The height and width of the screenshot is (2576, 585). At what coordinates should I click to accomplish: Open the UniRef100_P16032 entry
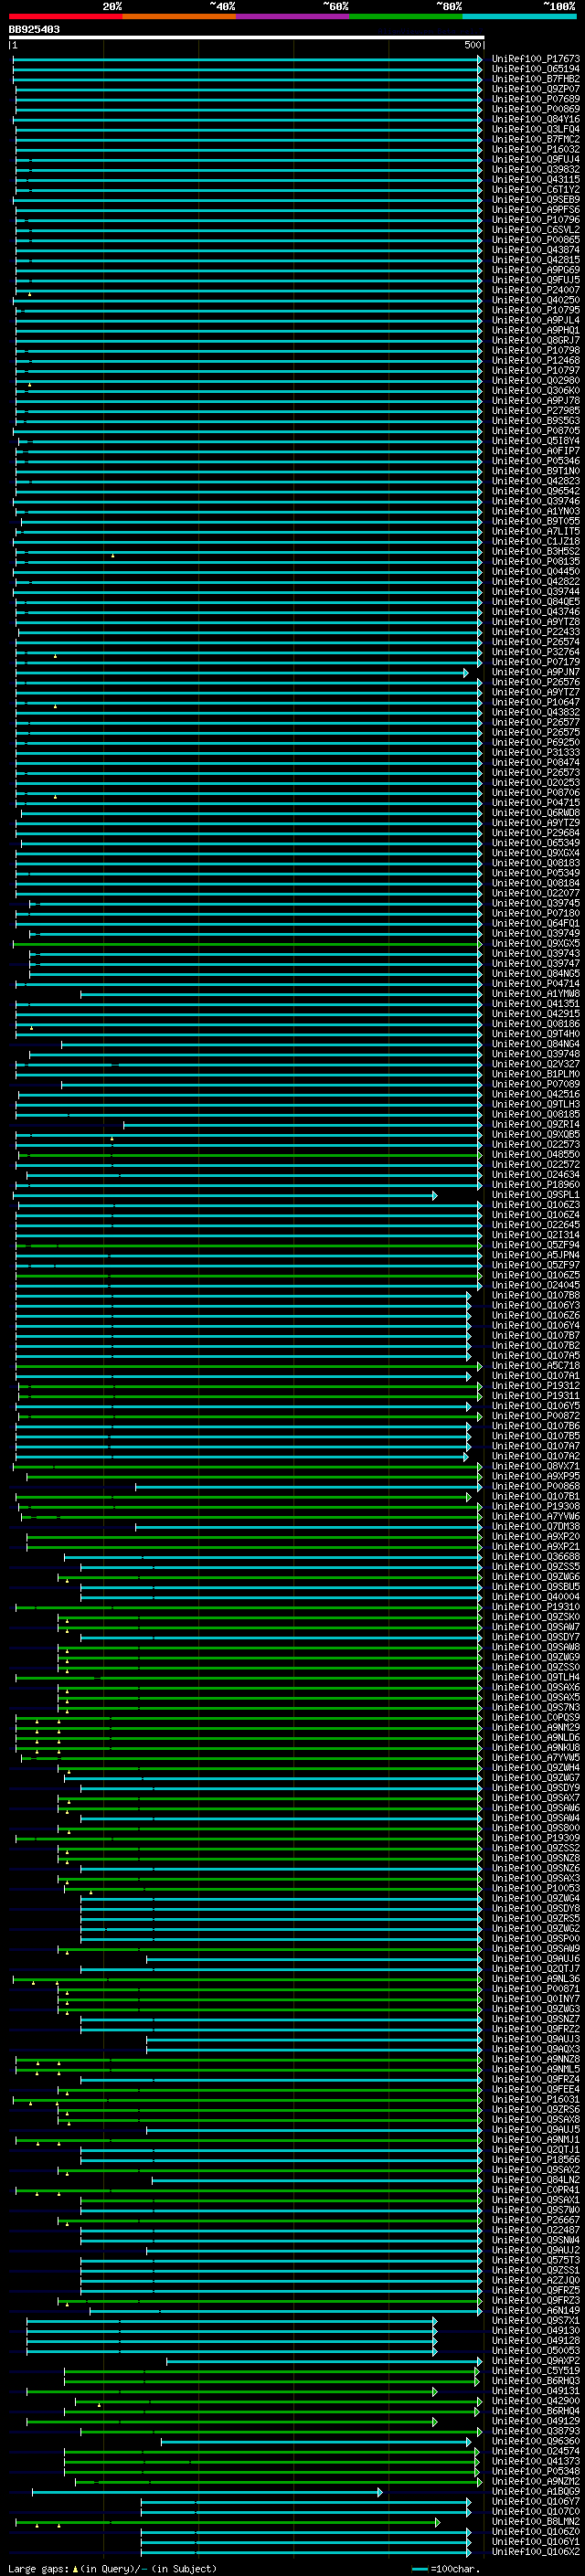click(x=535, y=149)
